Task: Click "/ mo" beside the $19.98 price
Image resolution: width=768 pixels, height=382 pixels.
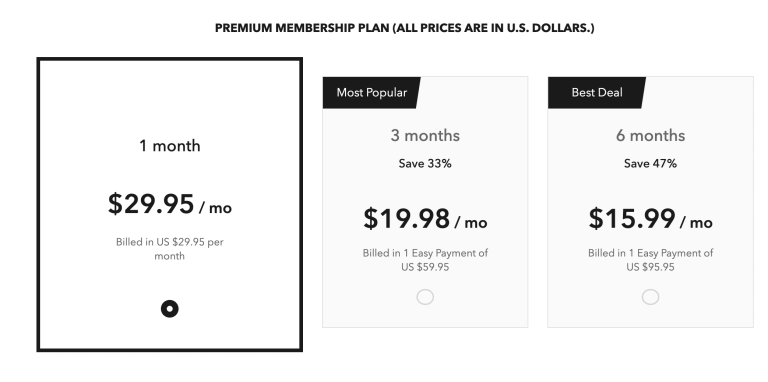Action: click(471, 222)
